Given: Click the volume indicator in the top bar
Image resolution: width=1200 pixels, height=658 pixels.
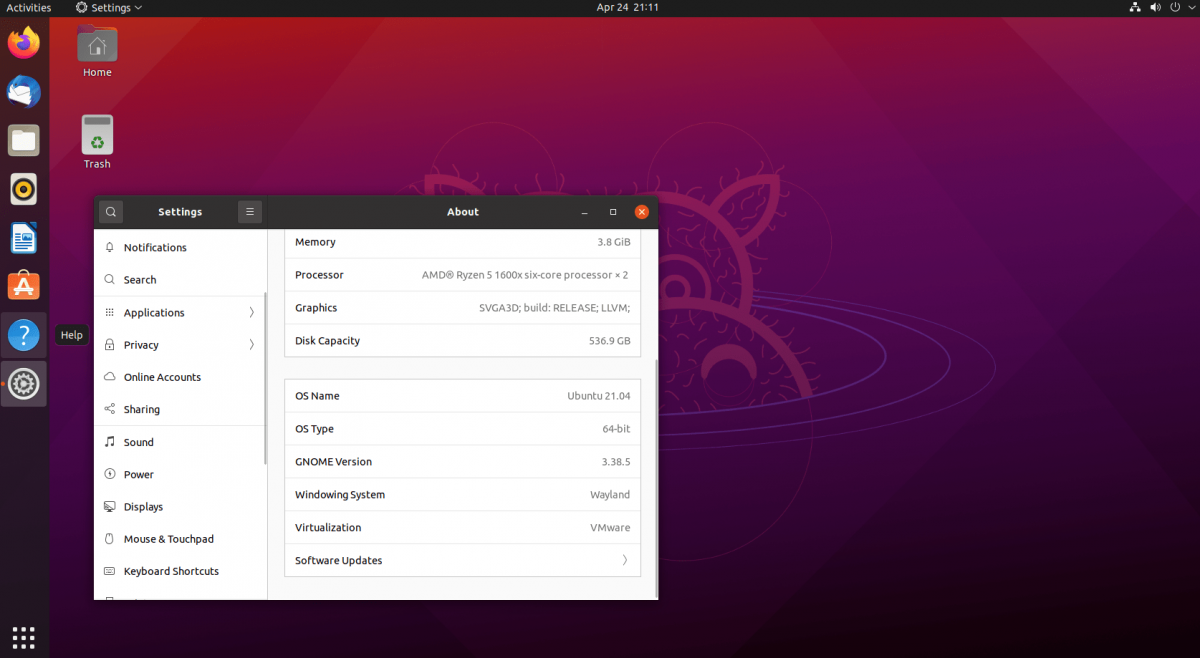Looking at the screenshot, I should pyautogui.click(x=1154, y=7).
